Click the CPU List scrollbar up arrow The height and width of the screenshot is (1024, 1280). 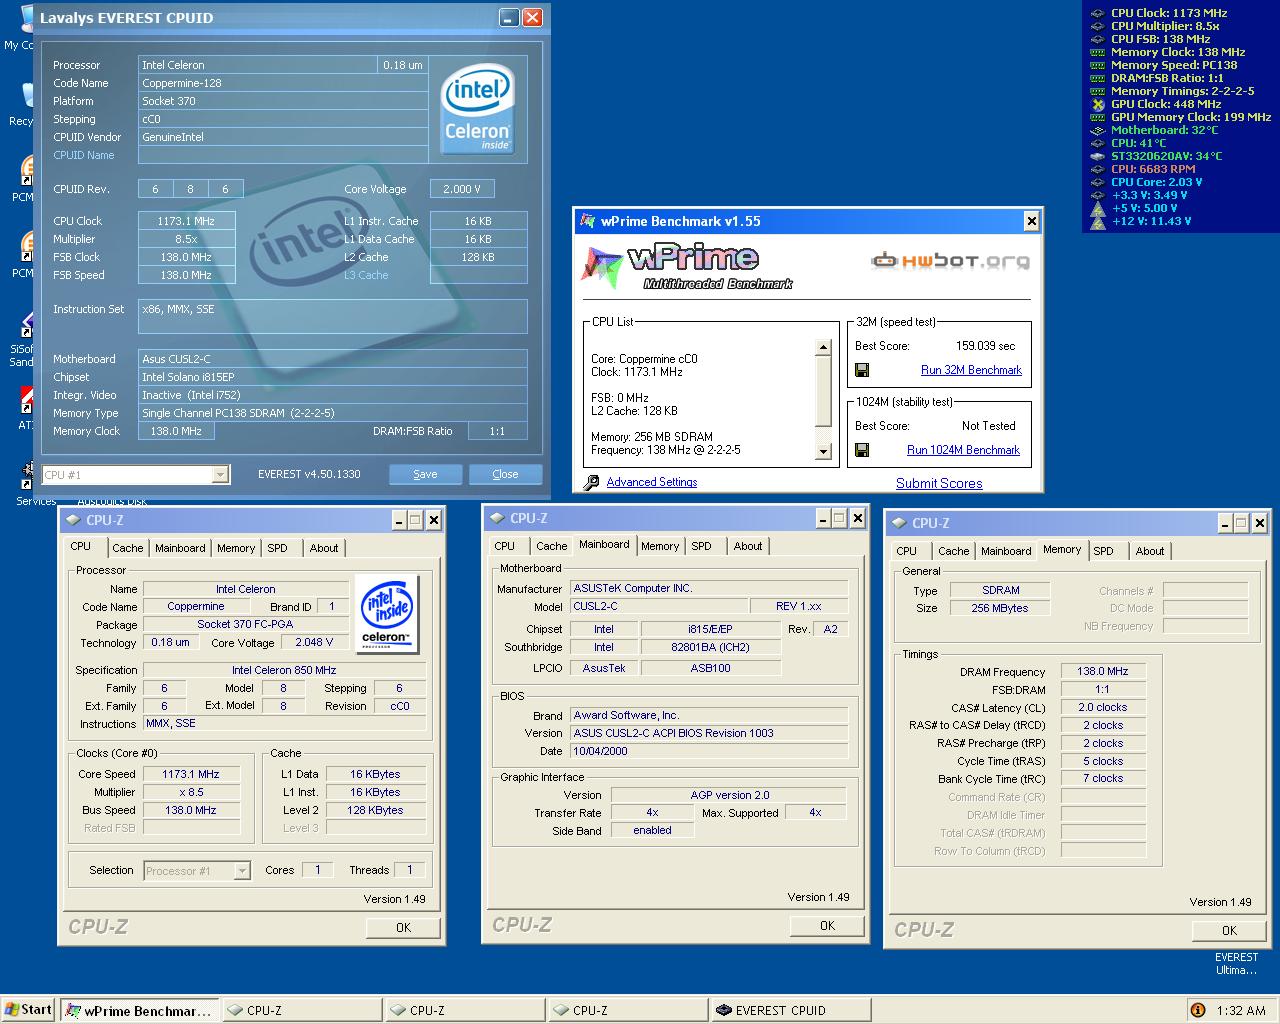click(x=824, y=348)
